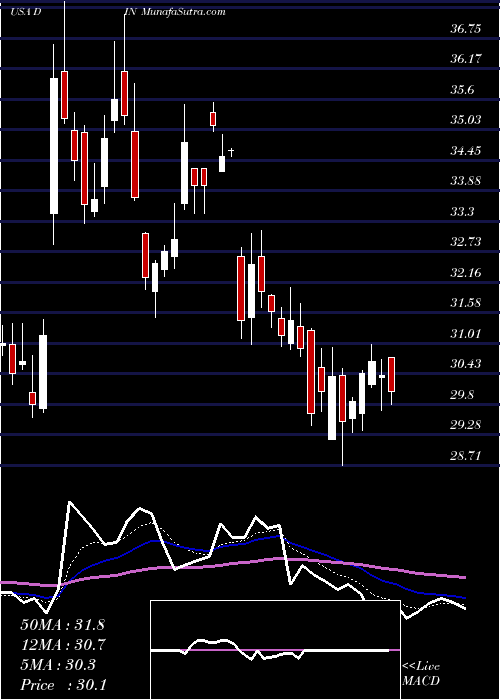Click the 34.45 price axis label

(466, 150)
